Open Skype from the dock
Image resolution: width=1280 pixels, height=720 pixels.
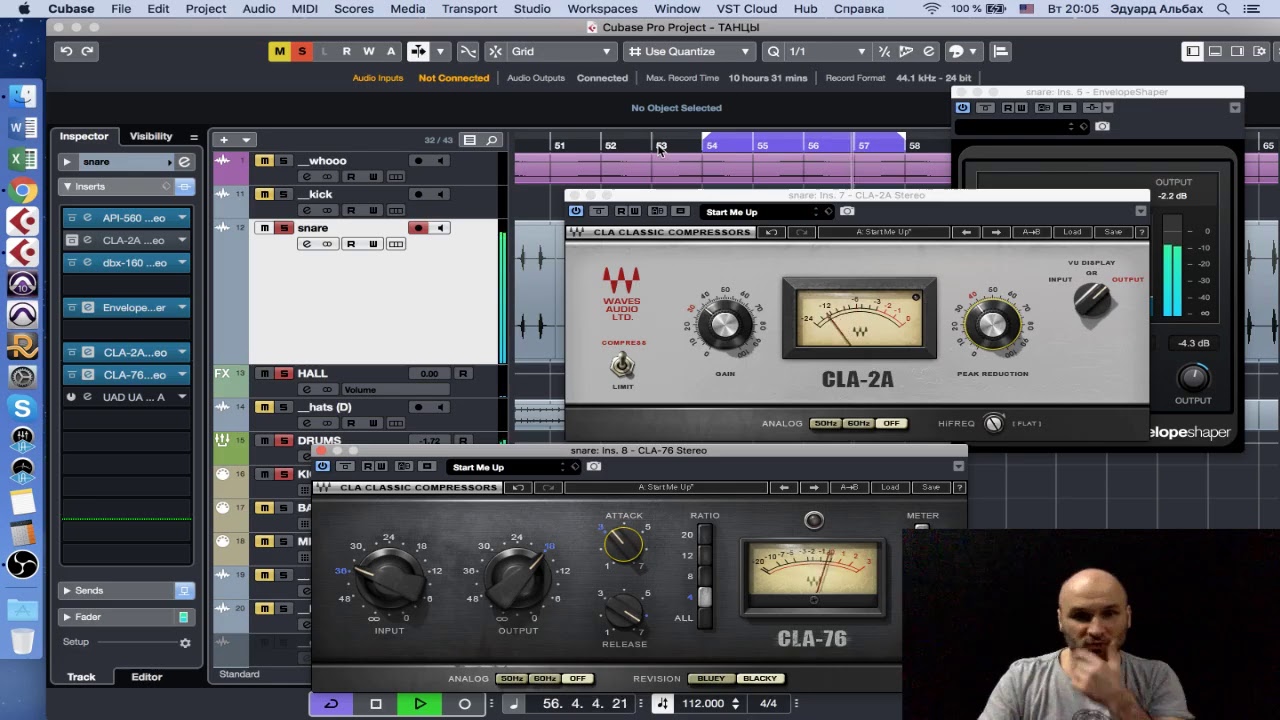pyautogui.click(x=22, y=408)
